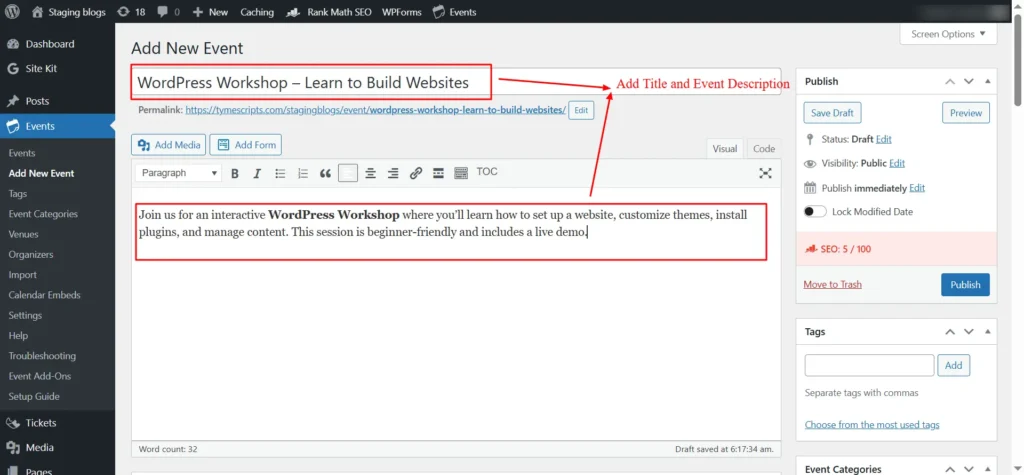Image resolution: width=1024 pixels, height=475 pixels.
Task: Click the calendar icon beside Publish immediately
Action: [x=810, y=188]
